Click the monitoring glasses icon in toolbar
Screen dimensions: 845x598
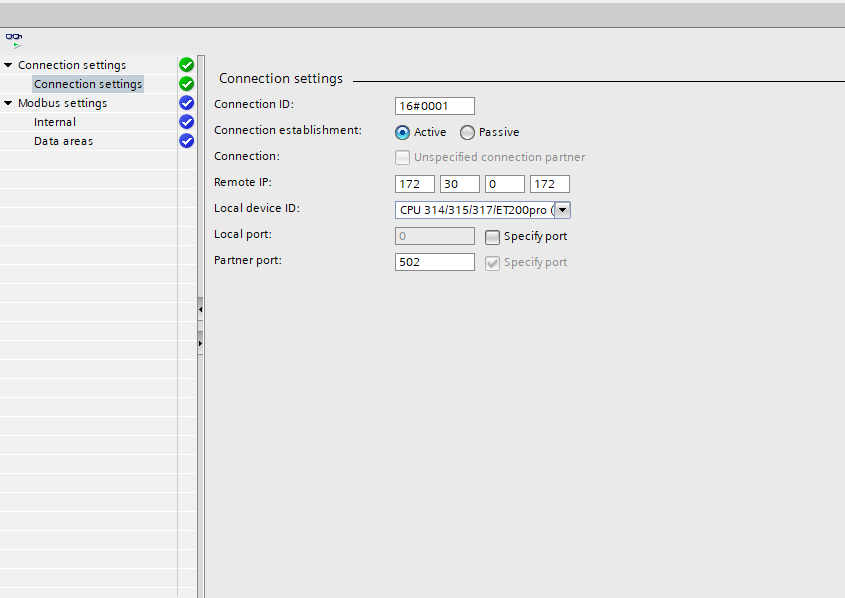click(14, 39)
